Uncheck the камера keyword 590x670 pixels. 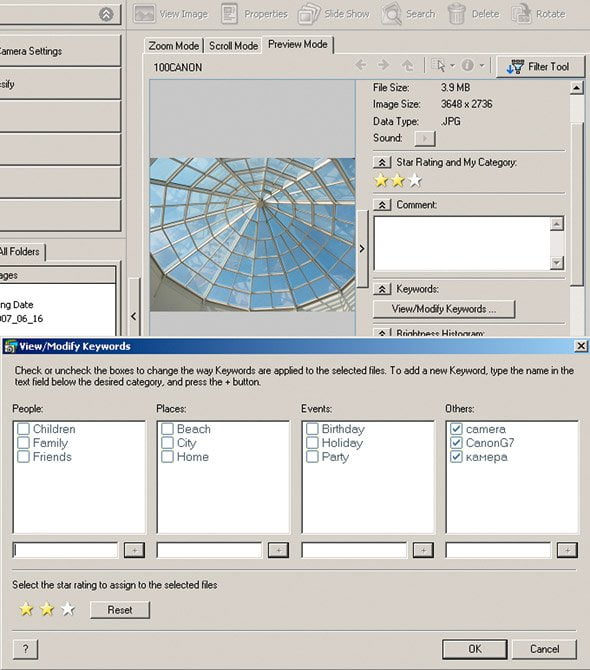456,457
